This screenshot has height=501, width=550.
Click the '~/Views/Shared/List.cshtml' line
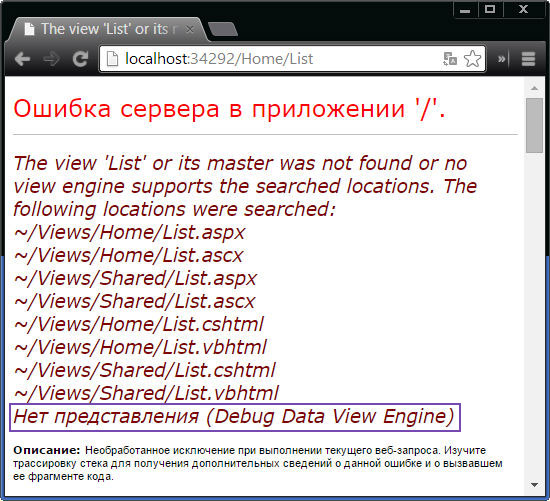tap(144, 370)
